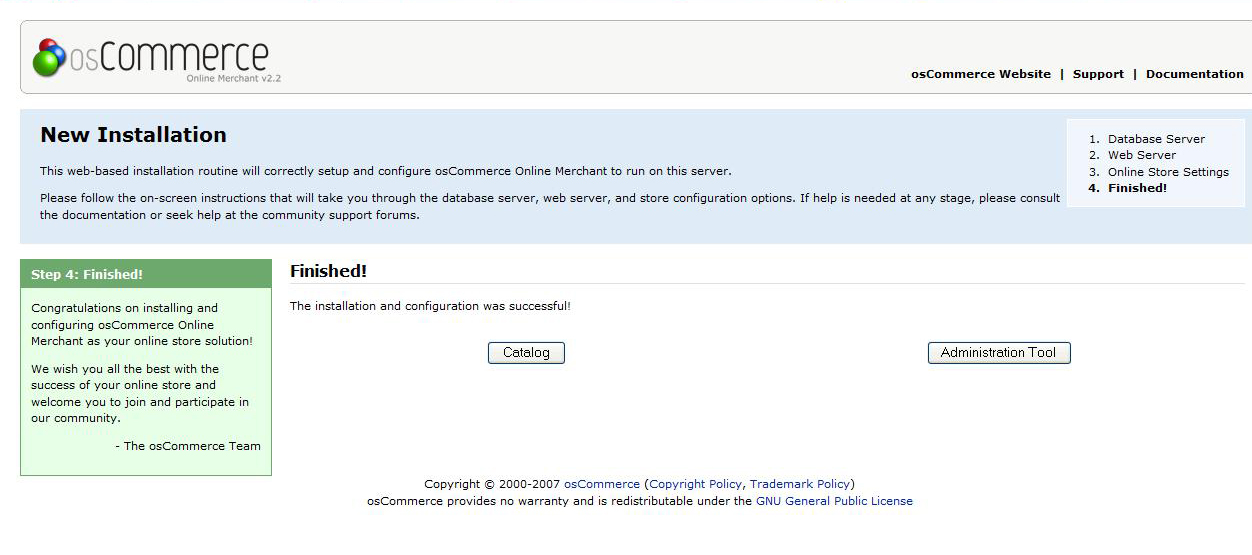This screenshot has width=1252, height=555.
Task: Open the osCommerce Website link
Action: (980, 74)
